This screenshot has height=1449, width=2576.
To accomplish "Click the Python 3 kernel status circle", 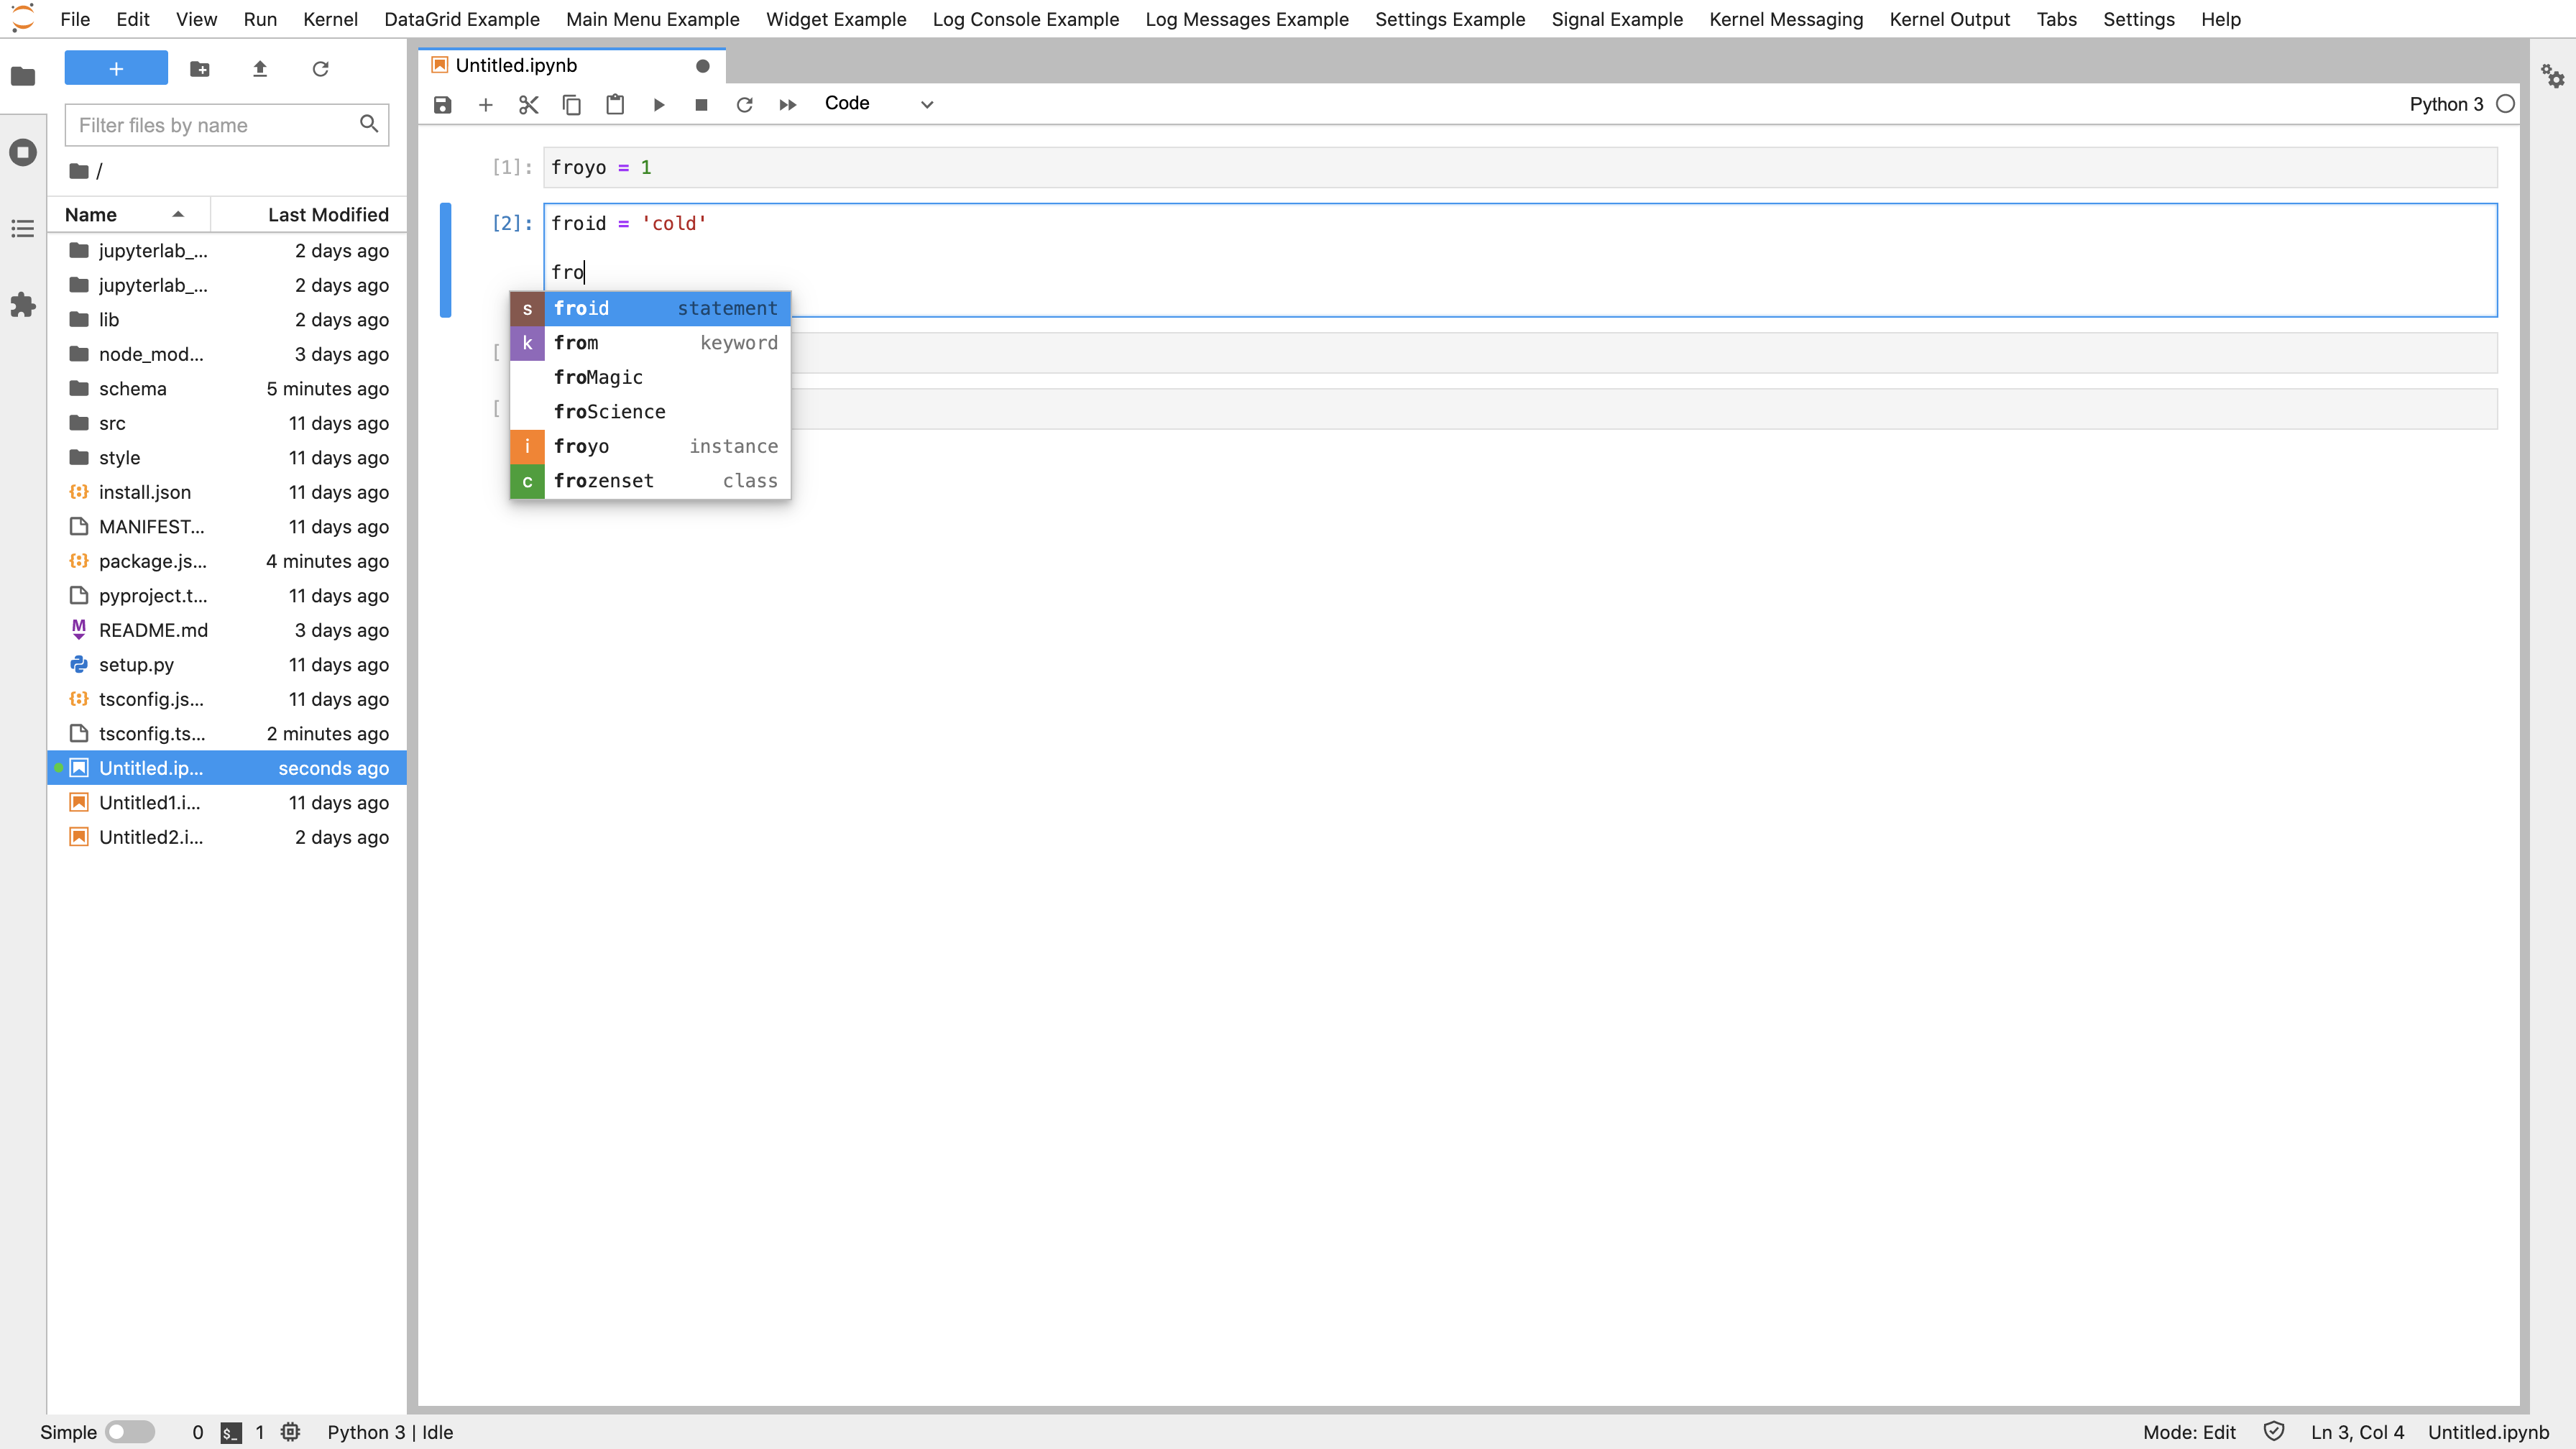I will 2505,104.
